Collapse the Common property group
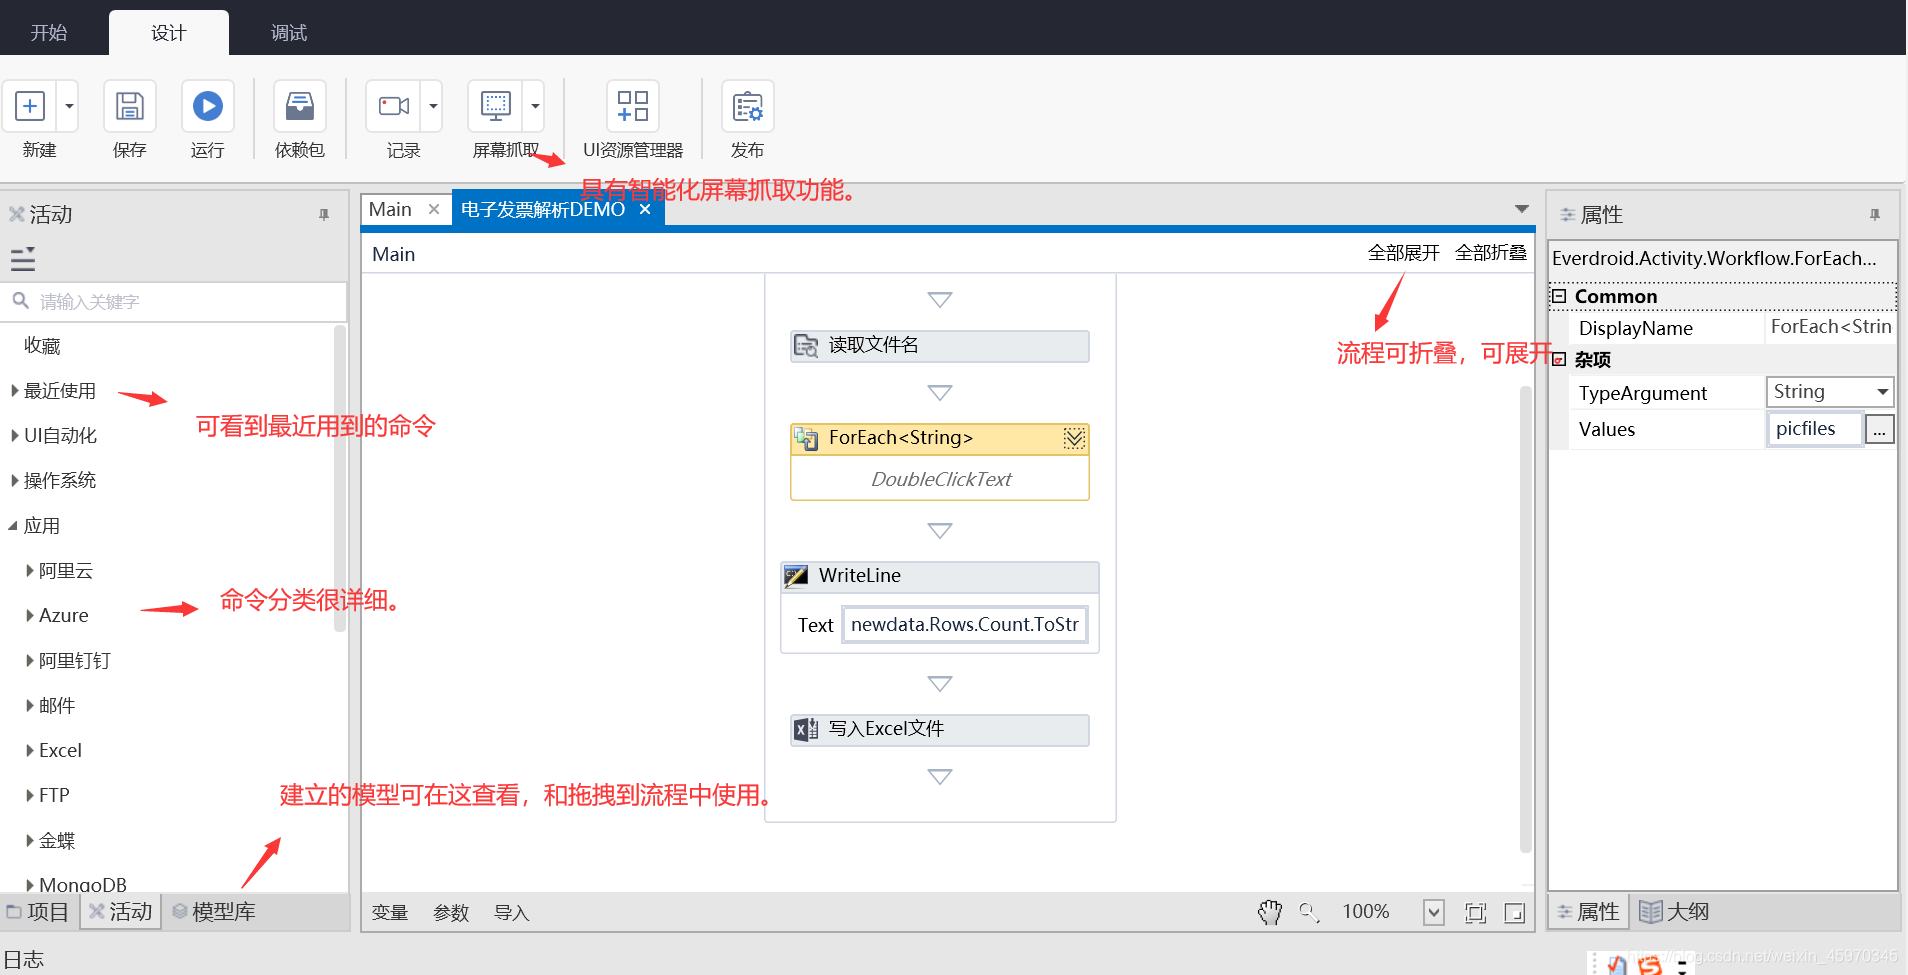1908x975 pixels. point(1559,296)
